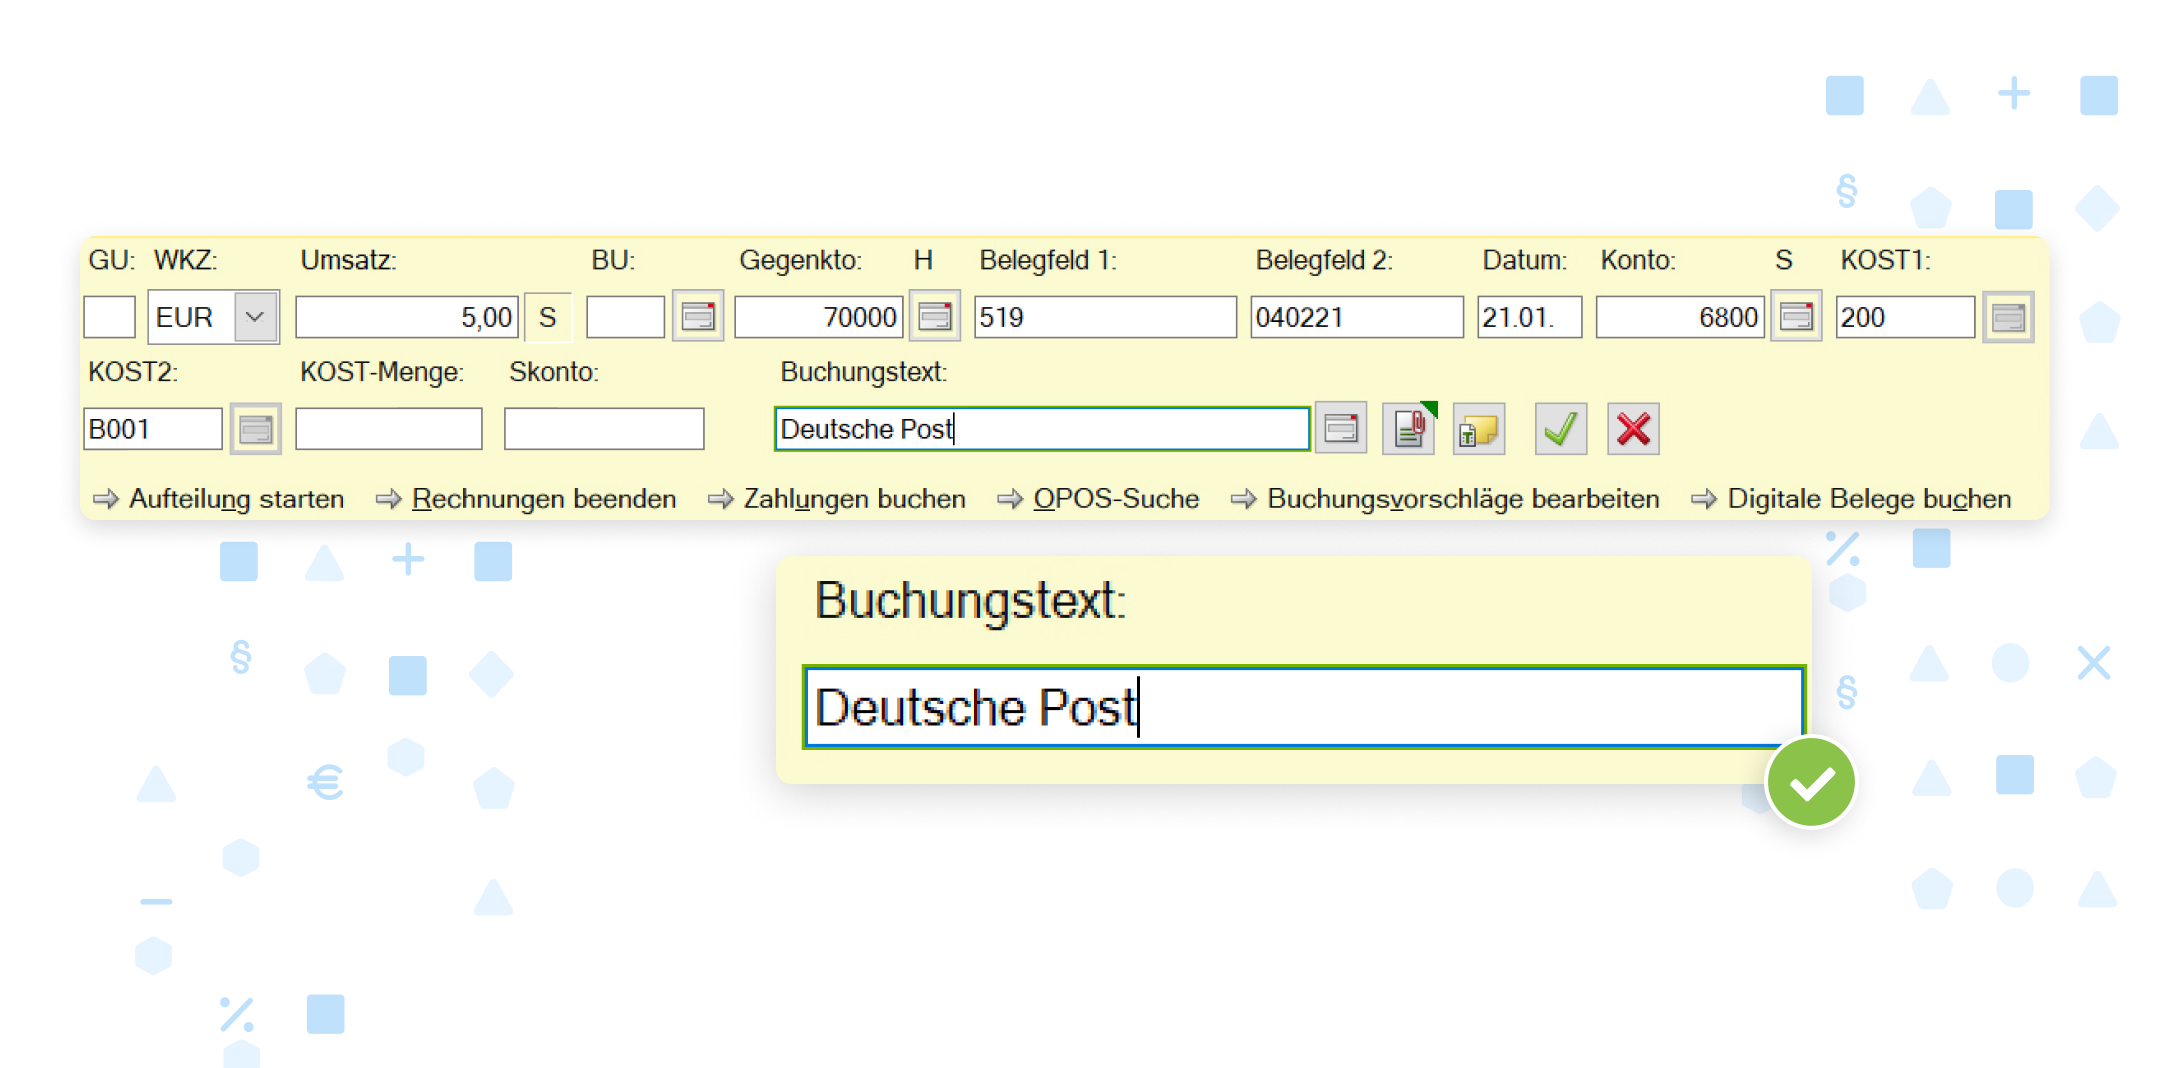Open the KOST1 cost center lookup icon
This screenshot has height=1068, width=2160.
(x=2008, y=317)
